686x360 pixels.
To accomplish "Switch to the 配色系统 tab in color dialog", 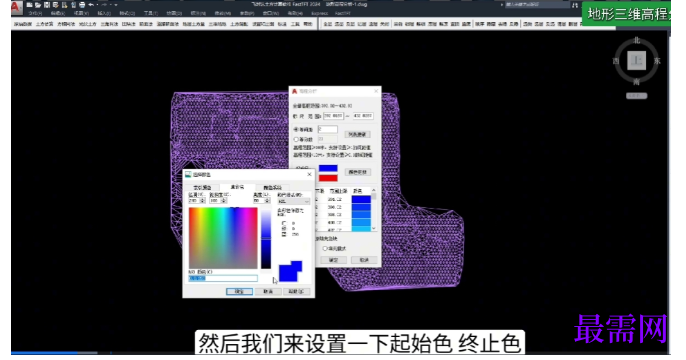I will coord(272,187).
